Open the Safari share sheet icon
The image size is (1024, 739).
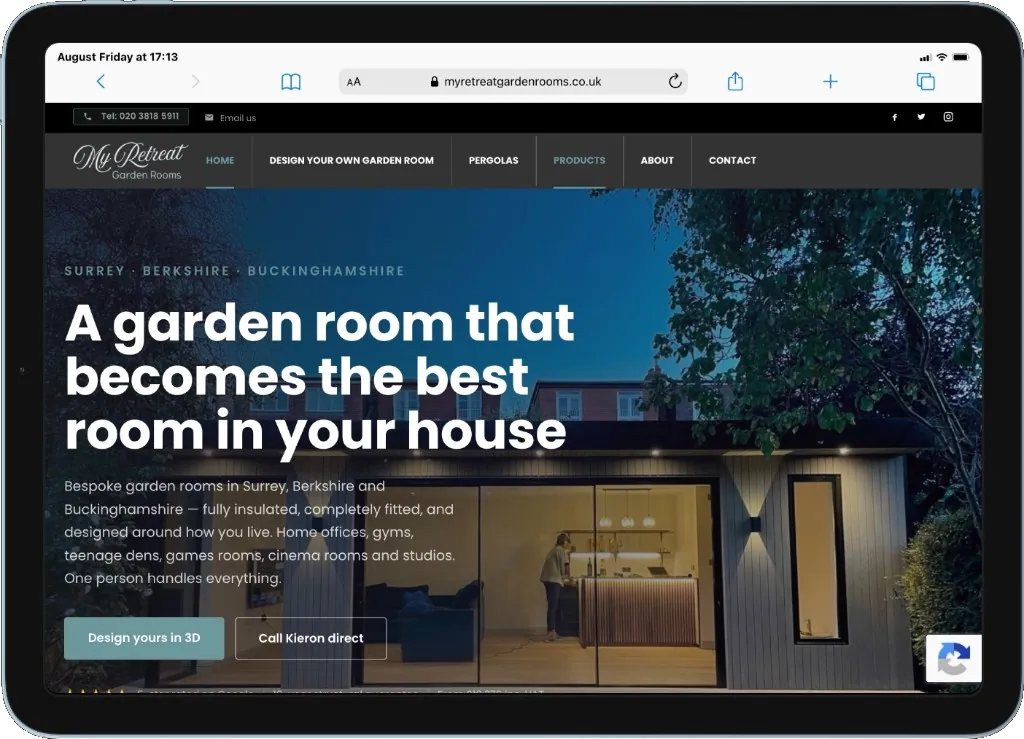(735, 81)
